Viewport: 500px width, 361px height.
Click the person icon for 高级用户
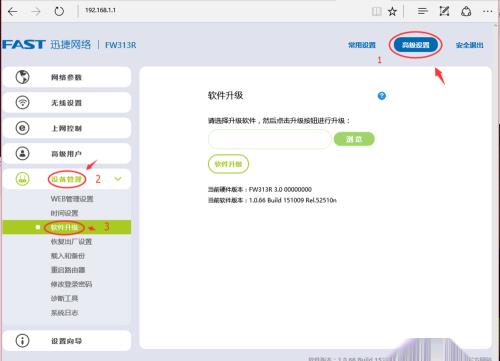coord(23,153)
